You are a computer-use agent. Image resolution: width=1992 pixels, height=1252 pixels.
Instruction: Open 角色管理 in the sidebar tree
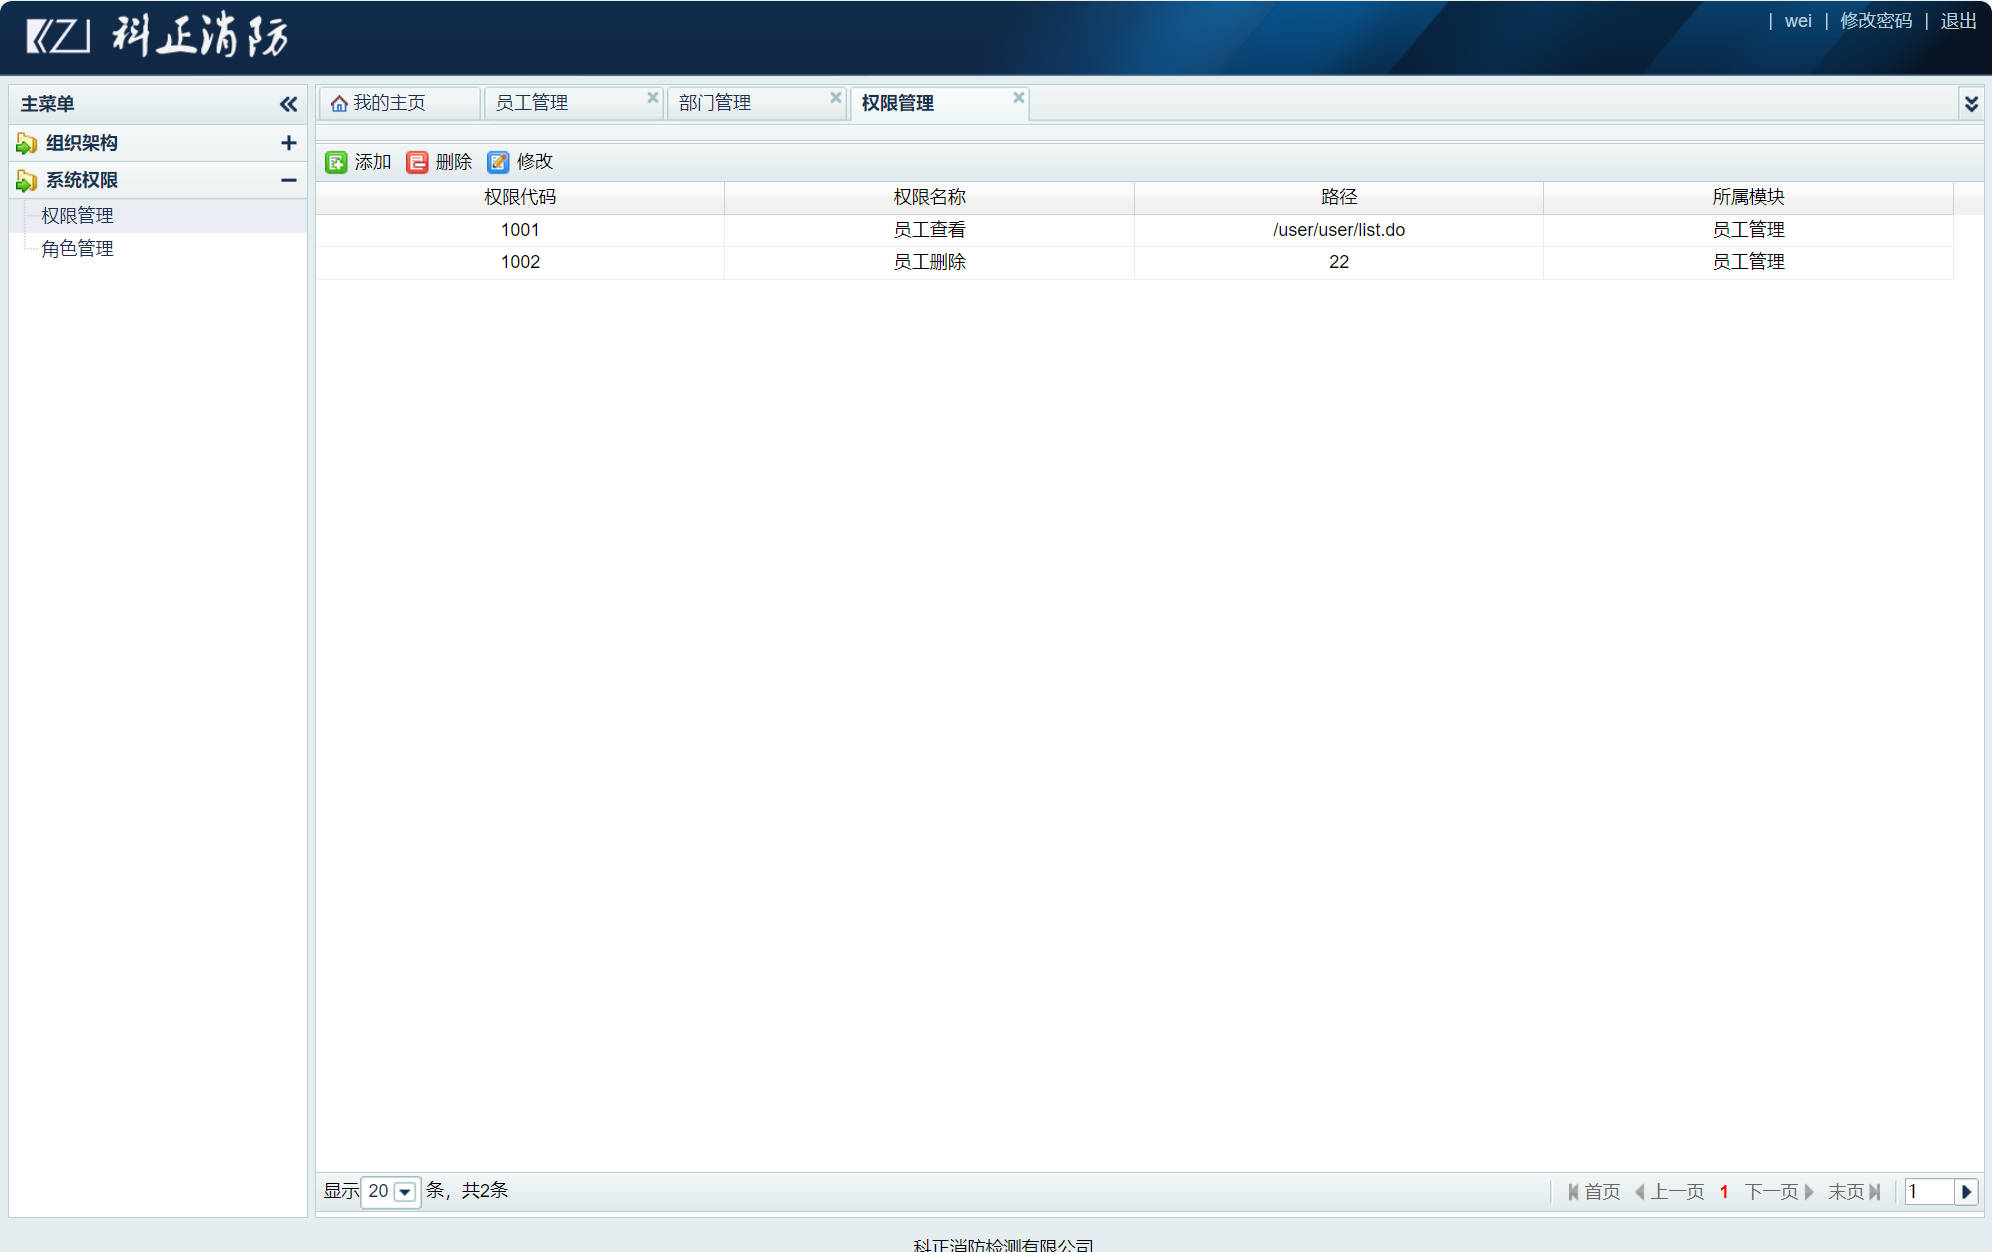77,248
